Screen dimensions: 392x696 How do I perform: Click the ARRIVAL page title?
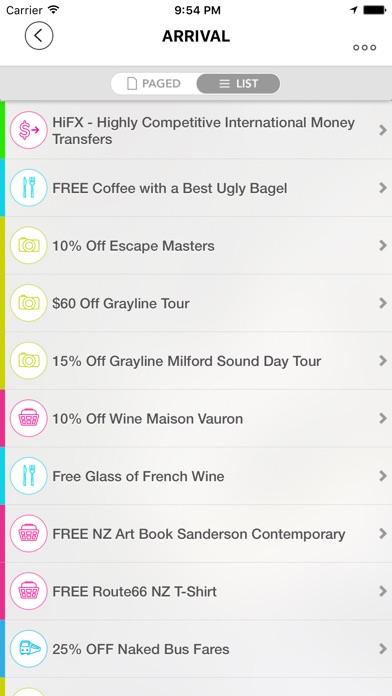pos(196,36)
